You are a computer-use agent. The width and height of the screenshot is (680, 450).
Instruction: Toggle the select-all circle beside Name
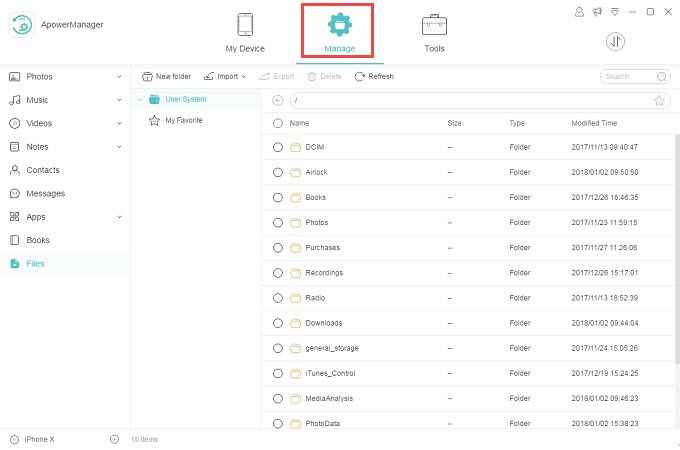pyautogui.click(x=278, y=123)
